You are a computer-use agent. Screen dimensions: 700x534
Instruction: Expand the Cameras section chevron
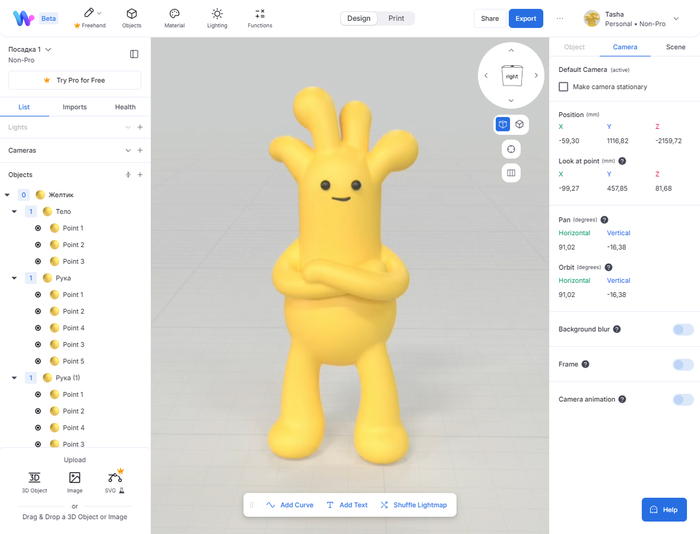click(128, 150)
